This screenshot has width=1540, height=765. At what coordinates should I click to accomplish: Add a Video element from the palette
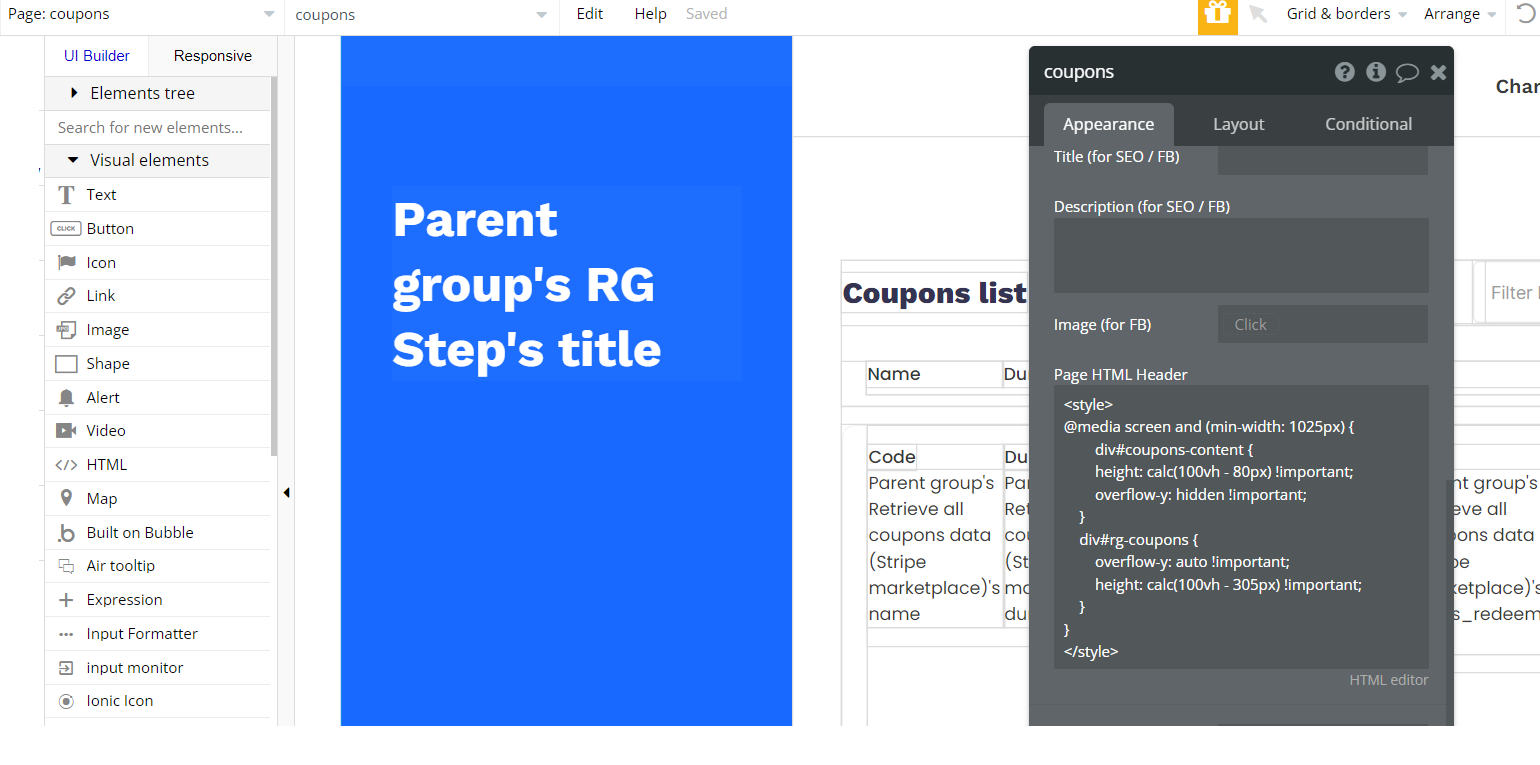point(158,431)
